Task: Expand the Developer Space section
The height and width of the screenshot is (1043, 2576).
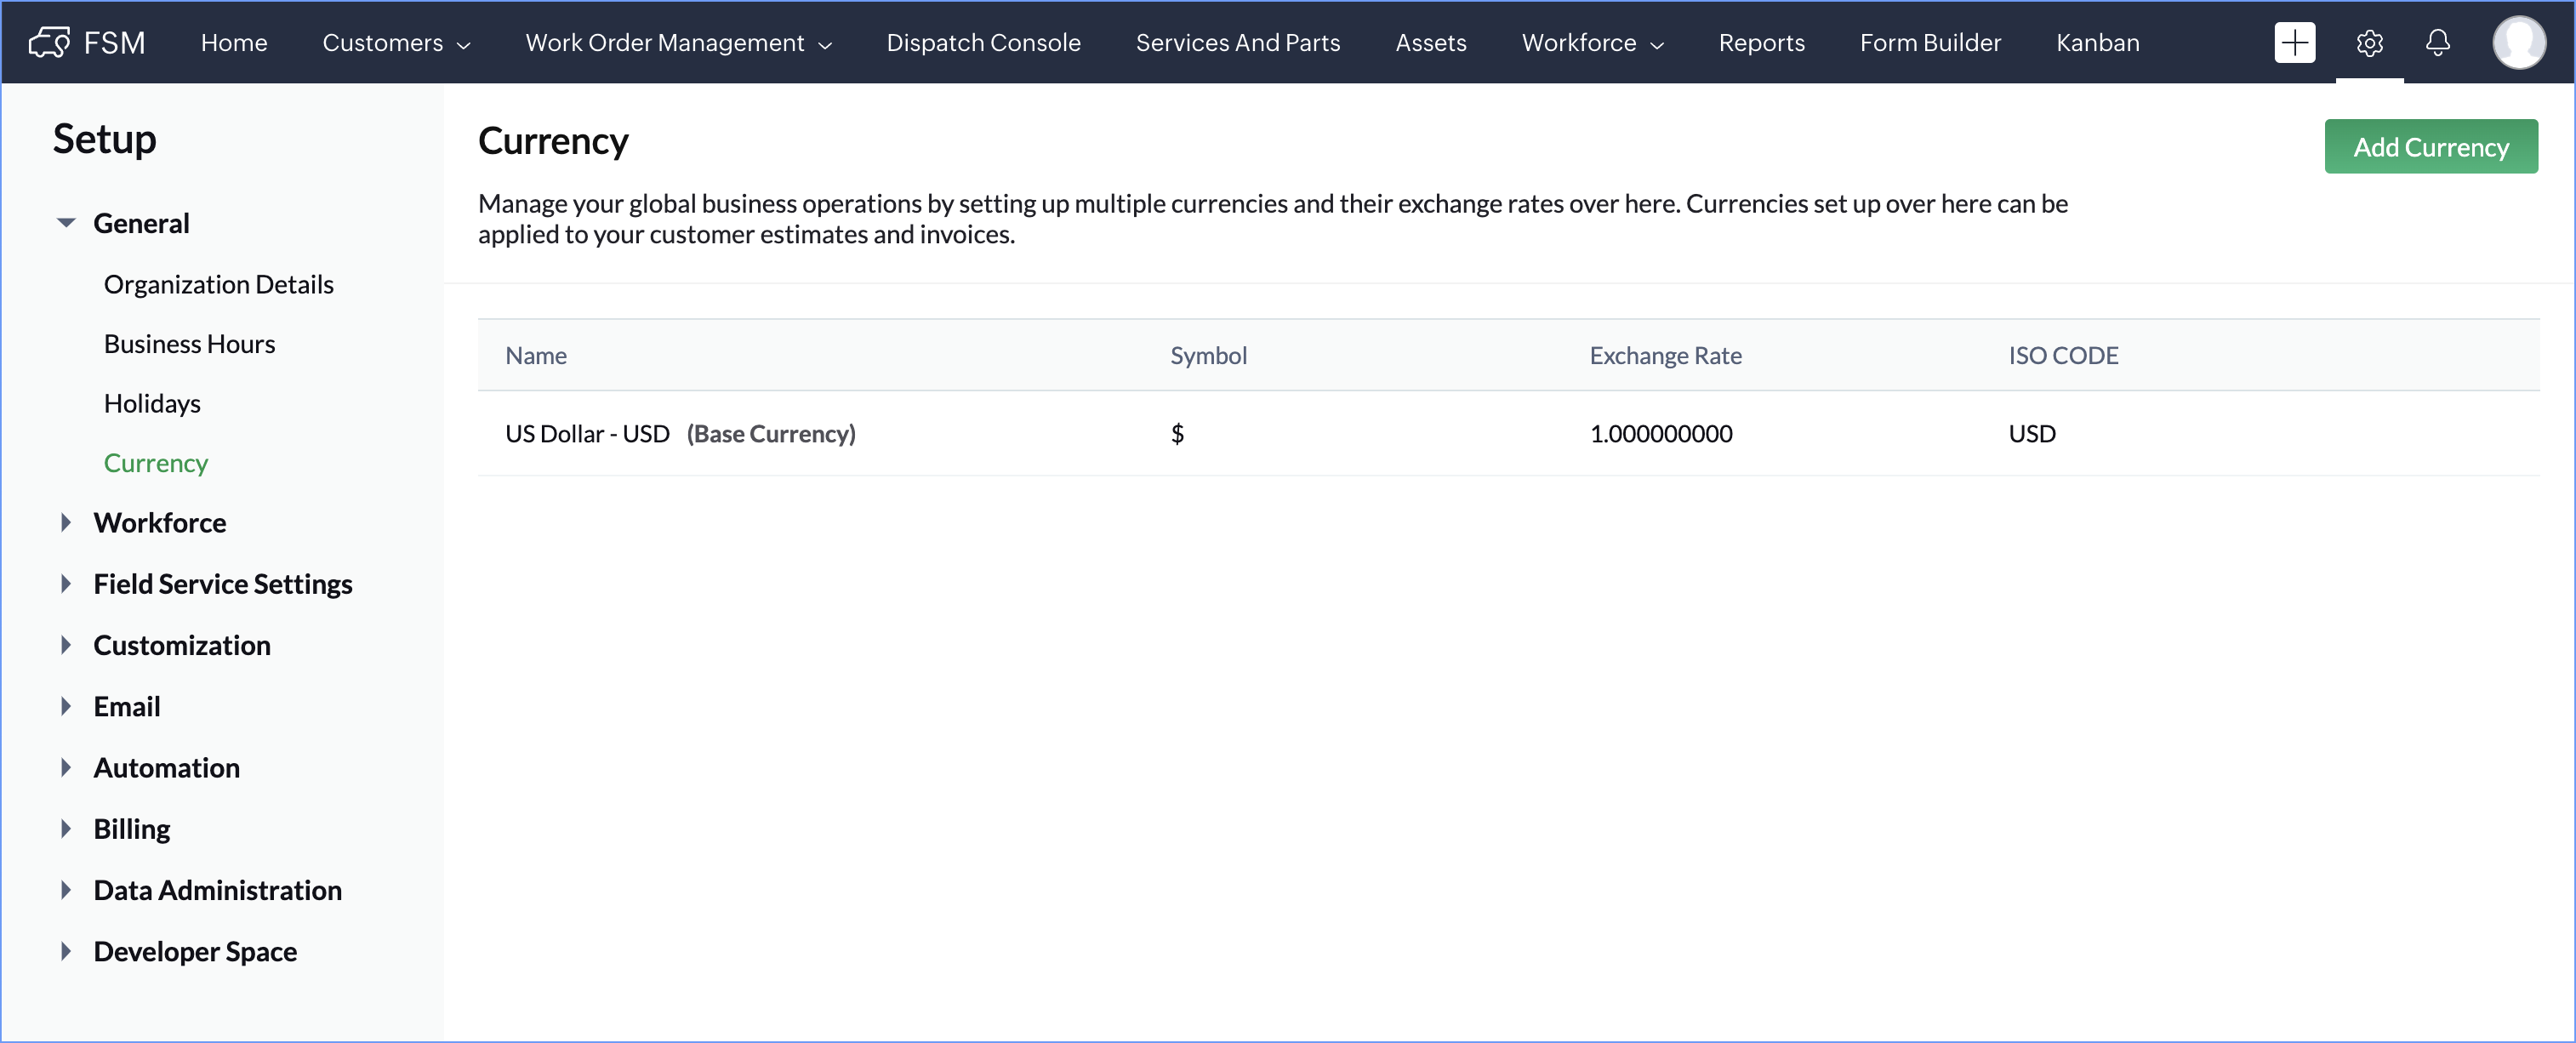Action: coord(66,951)
